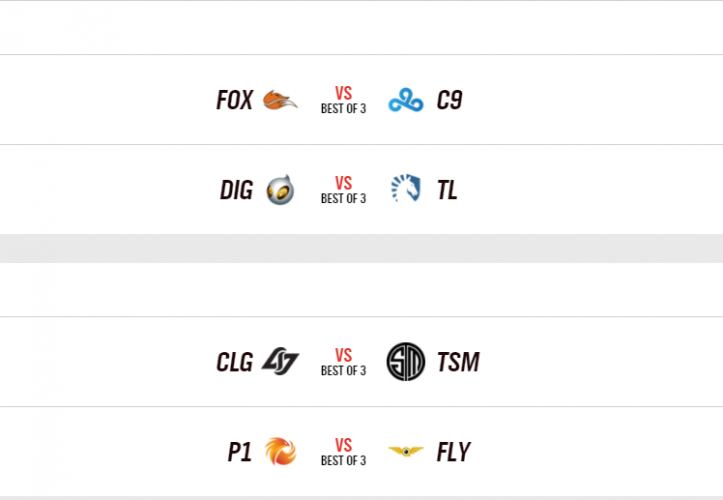The height and width of the screenshot is (500, 723).
Task: Click the TSM circular logo
Action: pos(406,361)
